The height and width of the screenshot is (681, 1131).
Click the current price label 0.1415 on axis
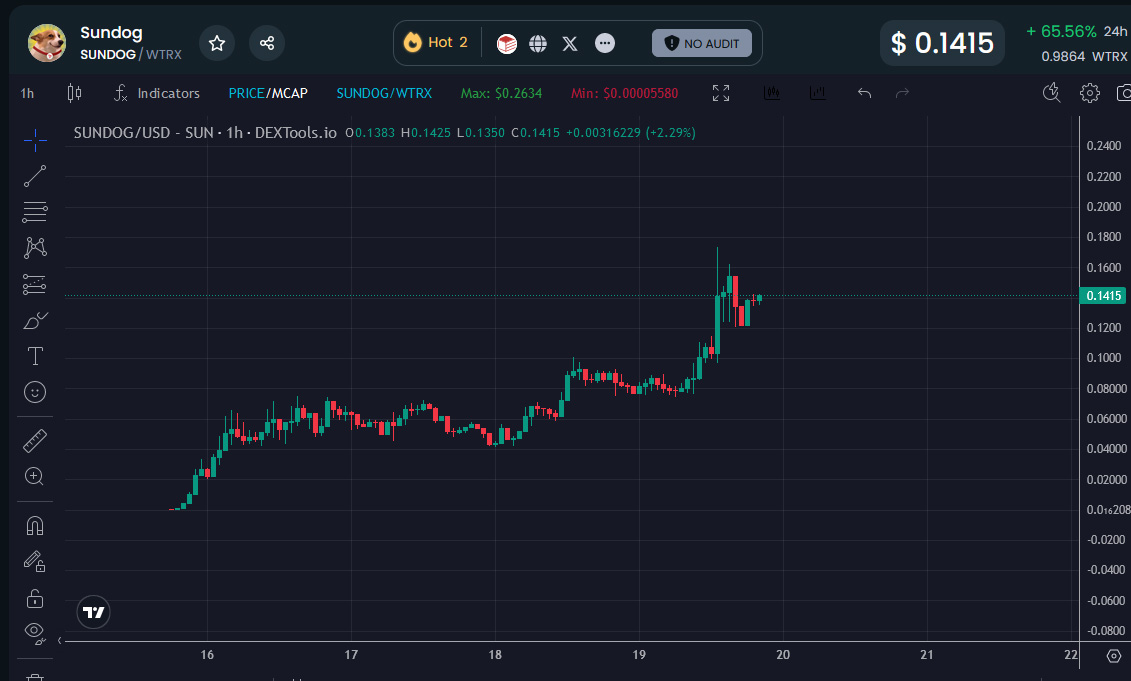pyautogui.click(x=1104, y=296)
